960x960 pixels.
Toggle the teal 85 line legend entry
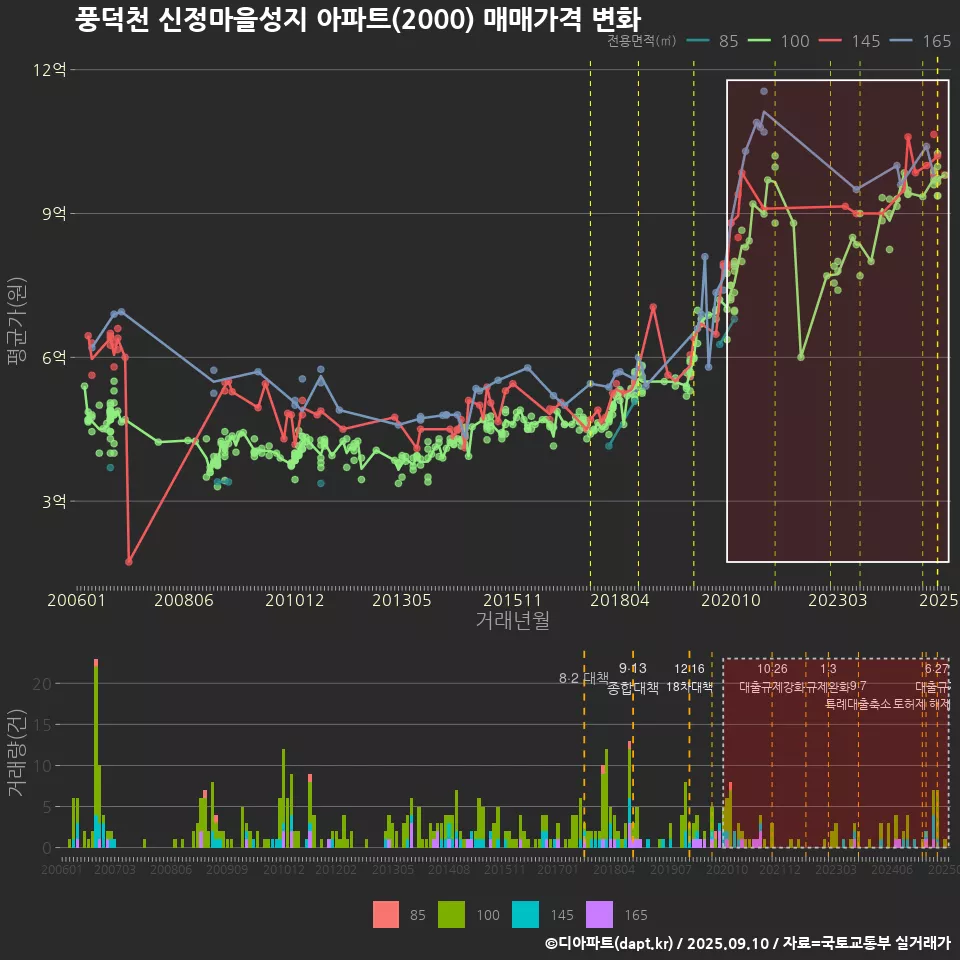pyautogui.click(x=713, y=41)
